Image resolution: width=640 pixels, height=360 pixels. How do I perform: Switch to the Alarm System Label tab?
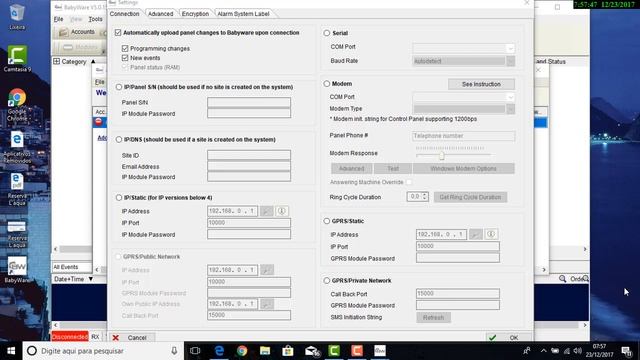coord(243,14)
